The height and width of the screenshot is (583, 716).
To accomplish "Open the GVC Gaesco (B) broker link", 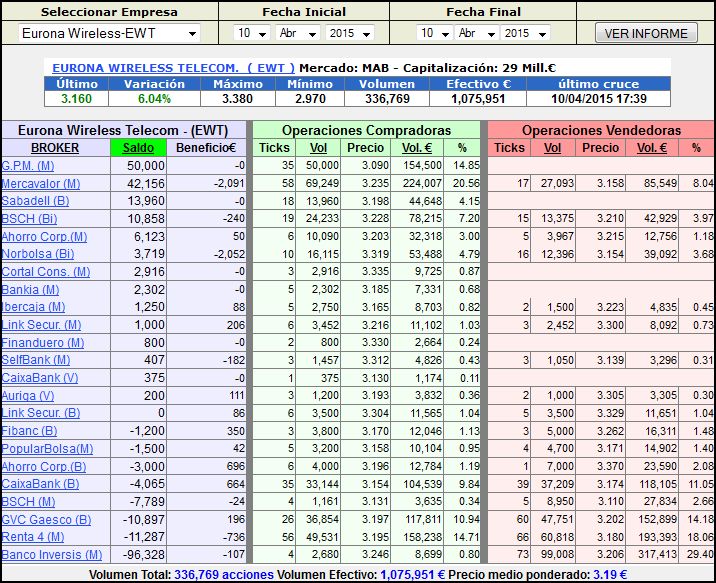I will coord(46,518).
